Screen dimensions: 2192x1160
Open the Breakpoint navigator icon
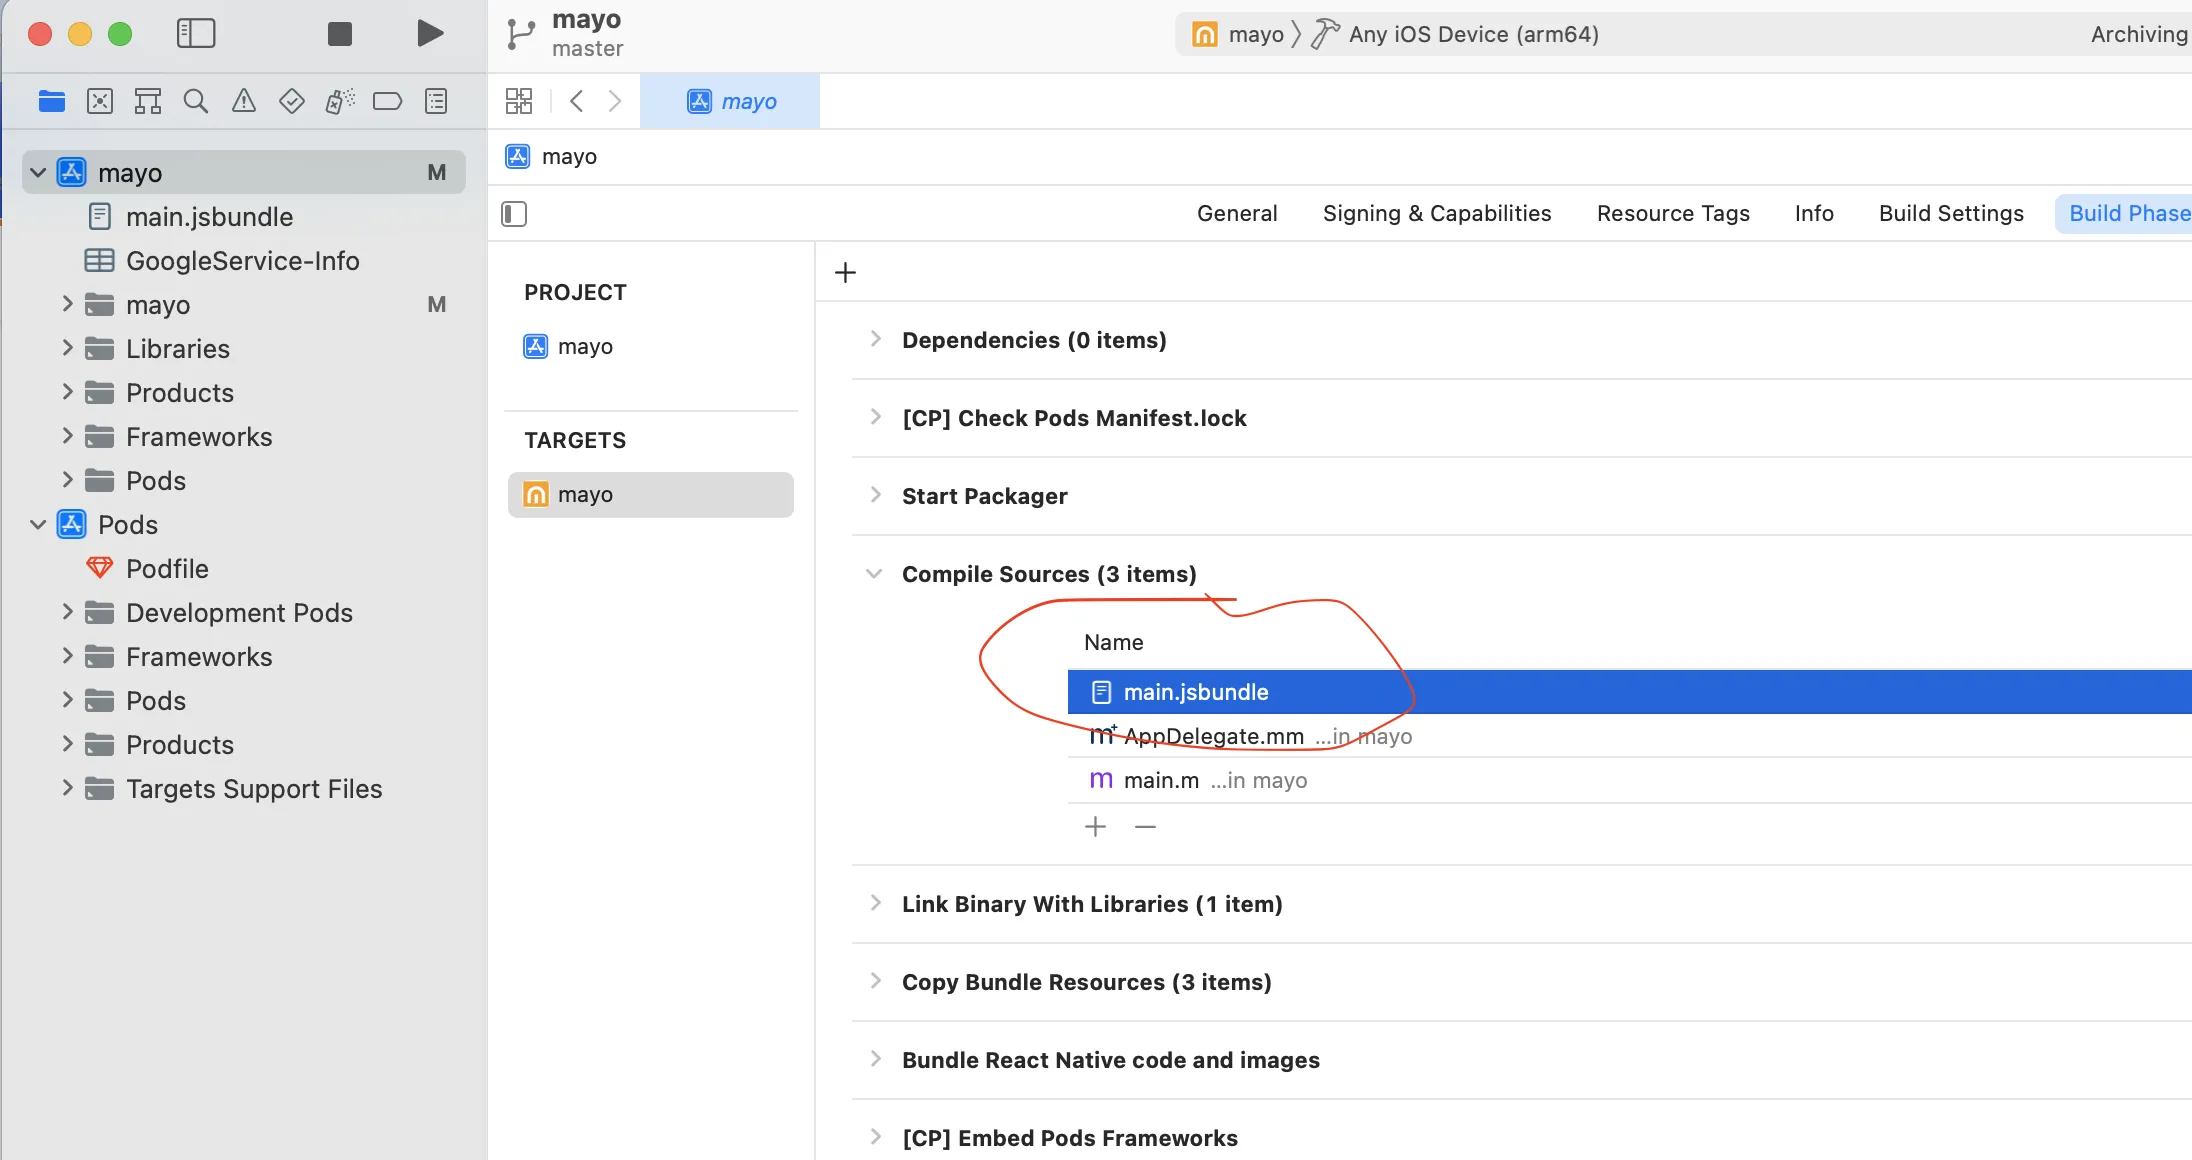tap(387, 101)
